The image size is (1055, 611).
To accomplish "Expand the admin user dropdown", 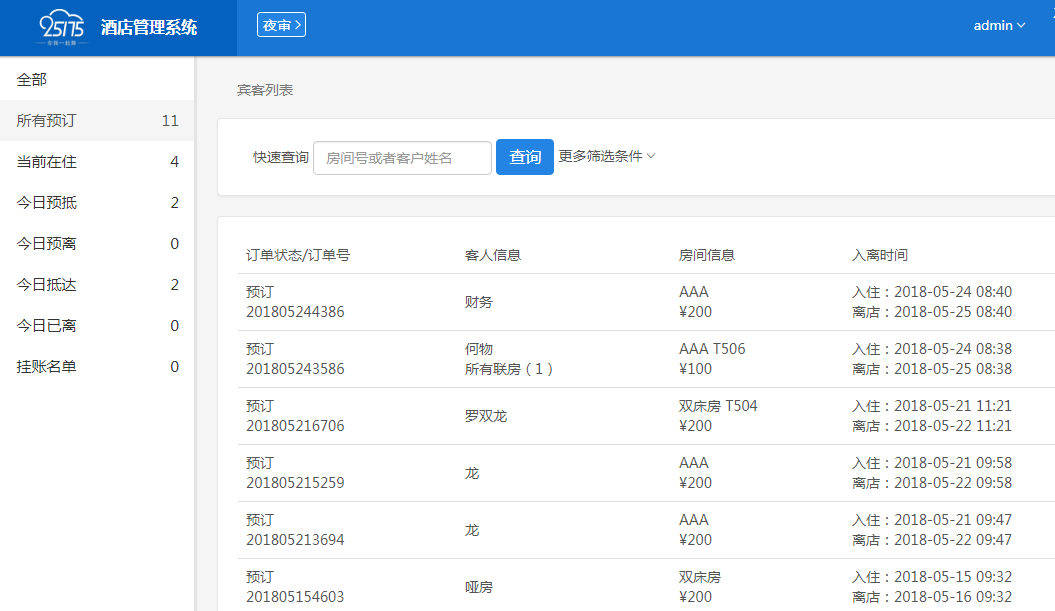I will [x=999, y=26].
